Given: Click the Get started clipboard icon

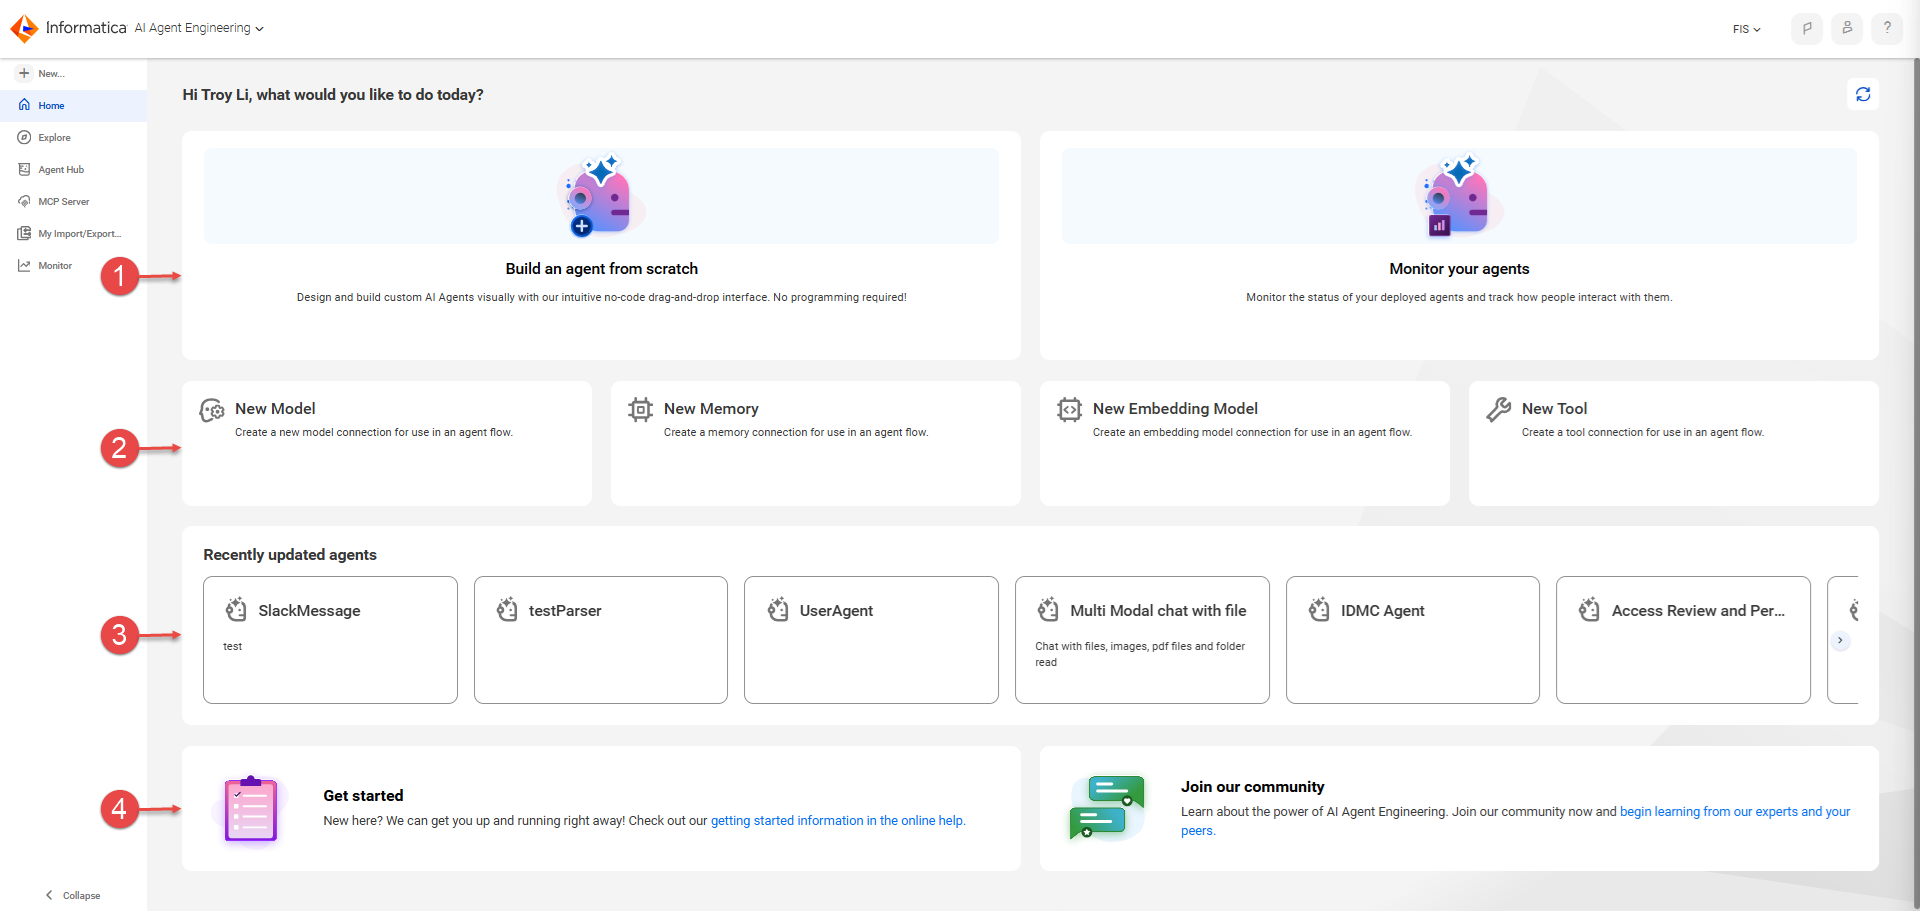Looking at the screenshot, I should [x=251, y=809].
